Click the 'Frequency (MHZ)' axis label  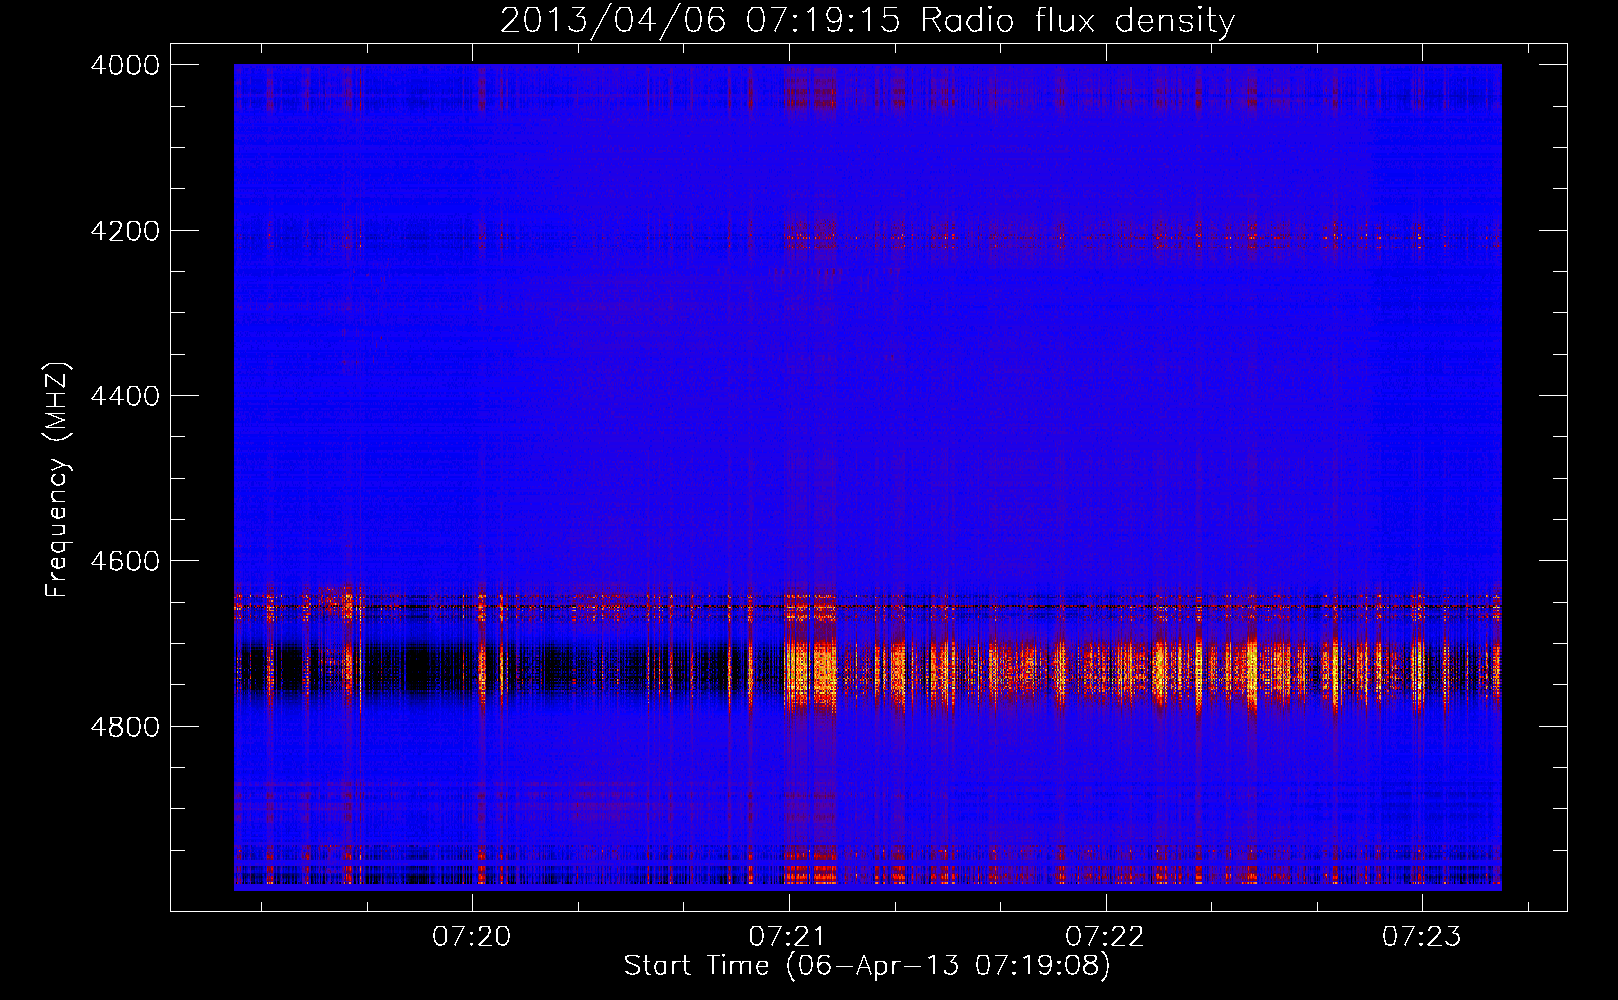tap(57, 480)
